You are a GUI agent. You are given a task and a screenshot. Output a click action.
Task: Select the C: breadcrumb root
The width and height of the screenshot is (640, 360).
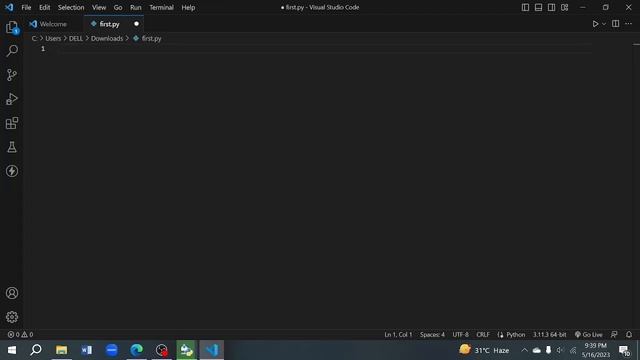(x=34, y=38)
